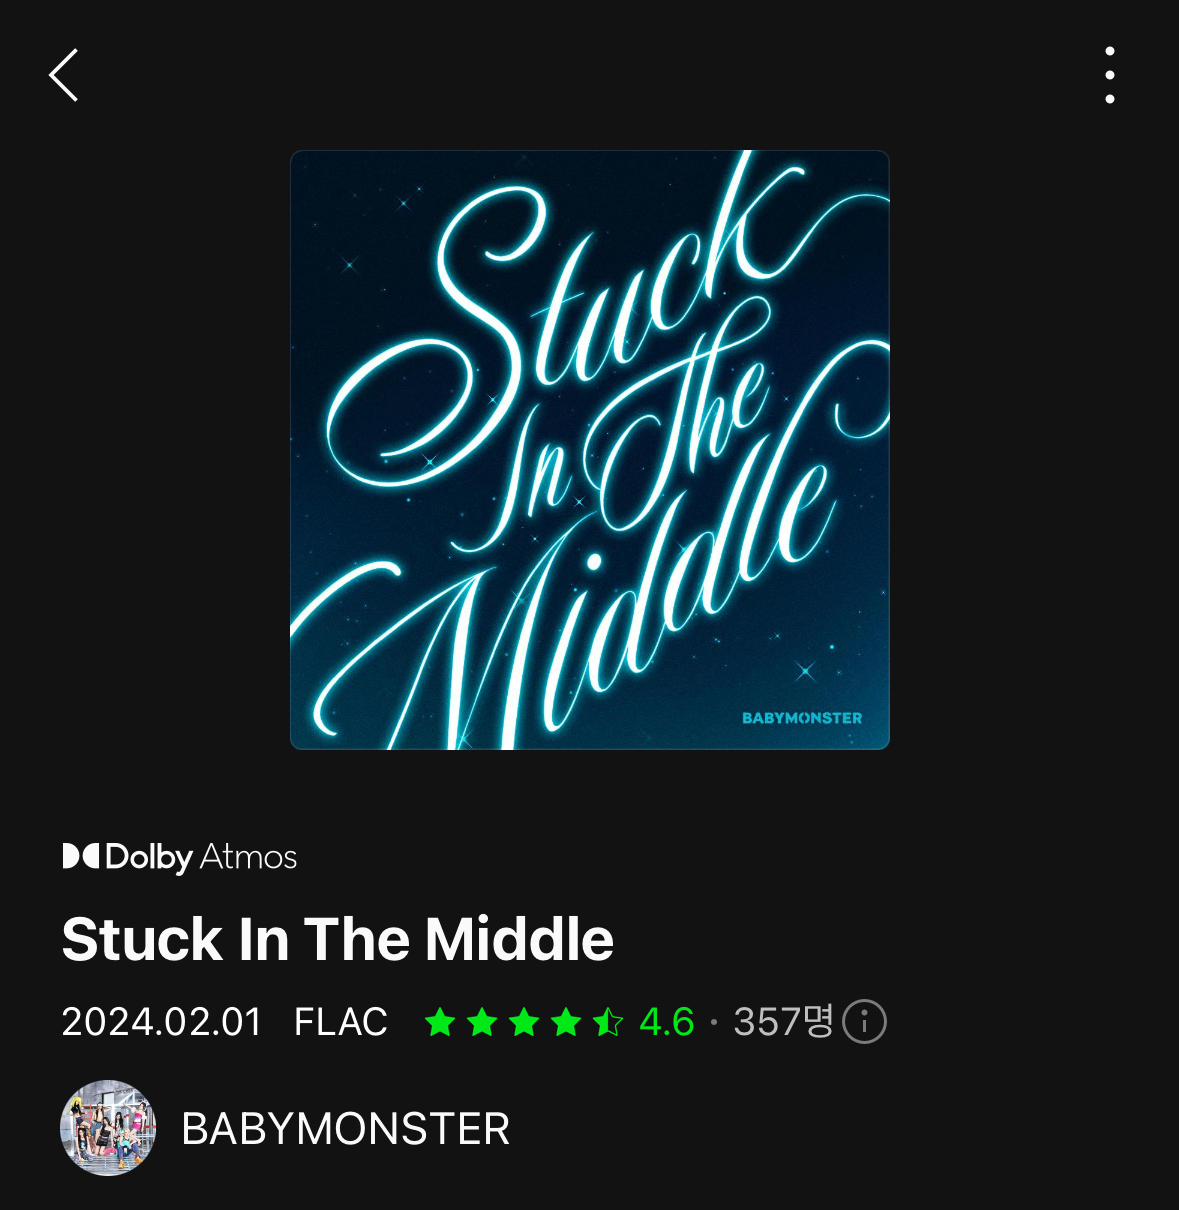Select the fourth green rating star
Viewport: 1179px width, 1210px height.
click(566, 1022)
